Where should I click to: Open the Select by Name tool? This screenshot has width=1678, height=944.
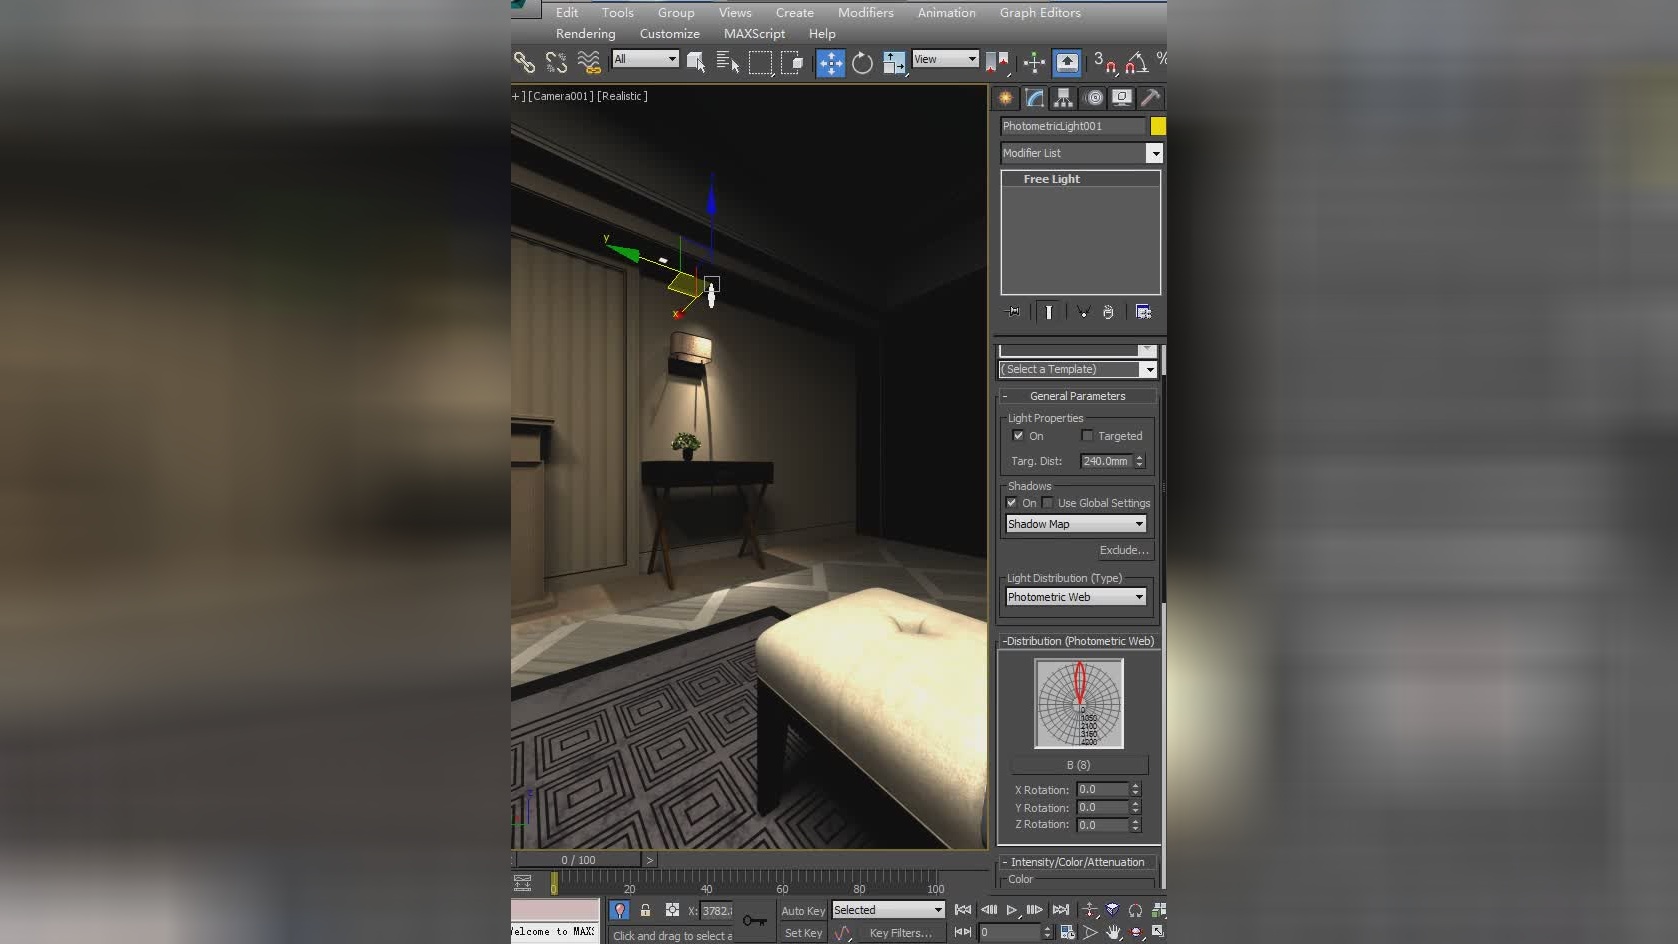coord(728,63)
